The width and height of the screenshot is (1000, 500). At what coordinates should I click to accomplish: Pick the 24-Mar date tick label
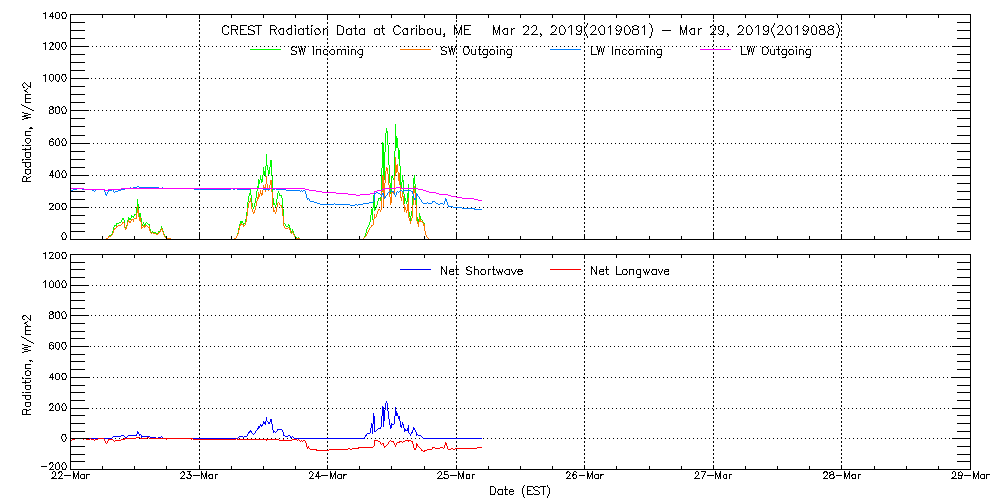point(328,476)
